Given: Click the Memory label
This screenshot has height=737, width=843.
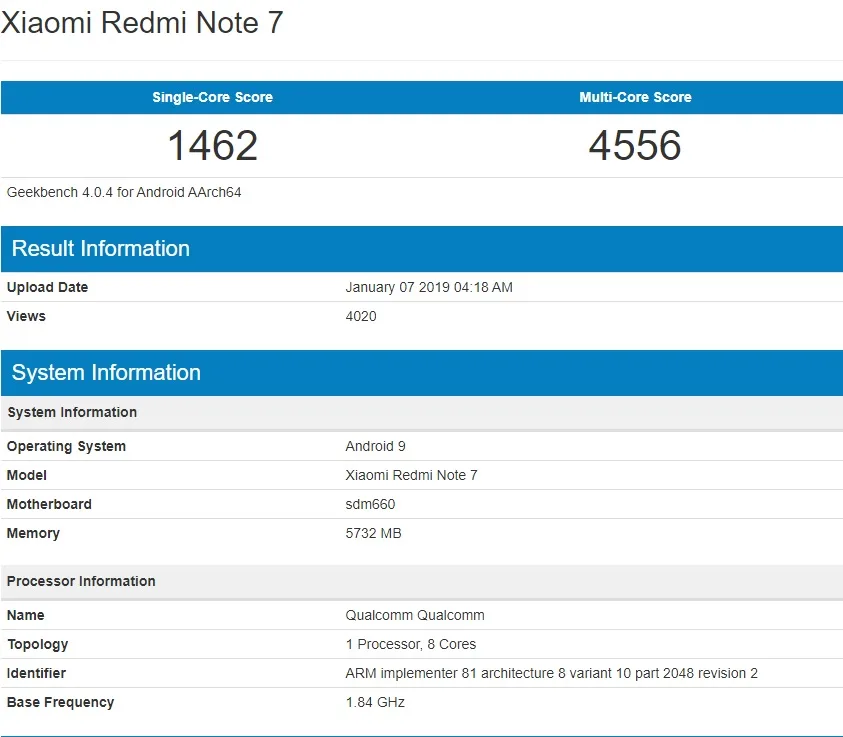Looking at the screenshot, I should 33,533.
